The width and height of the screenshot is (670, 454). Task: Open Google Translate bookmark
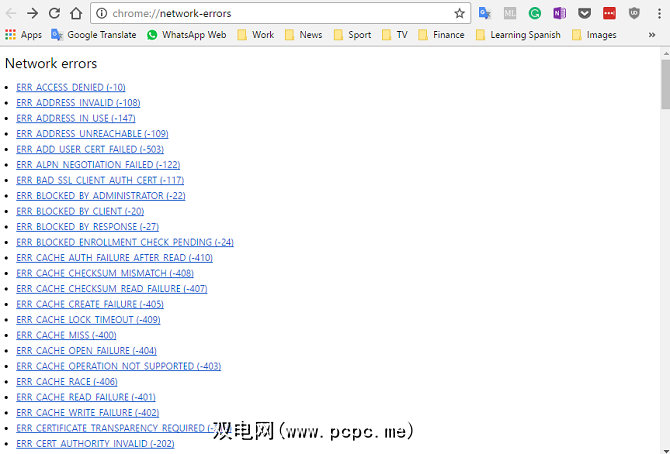click(x=94, y=35)
